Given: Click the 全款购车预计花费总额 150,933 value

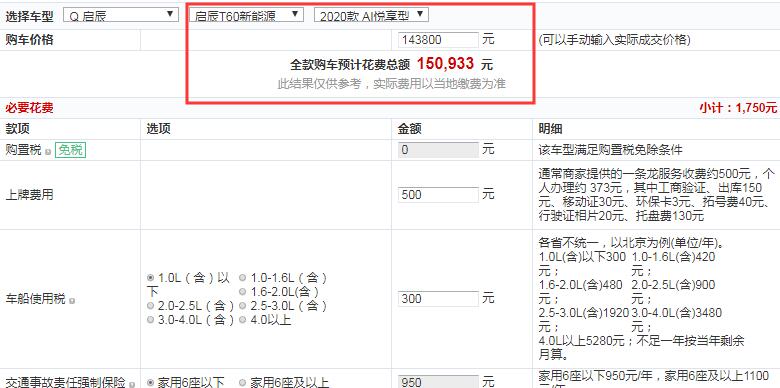Looking at the screenshot, I should (x=445, y=64).
